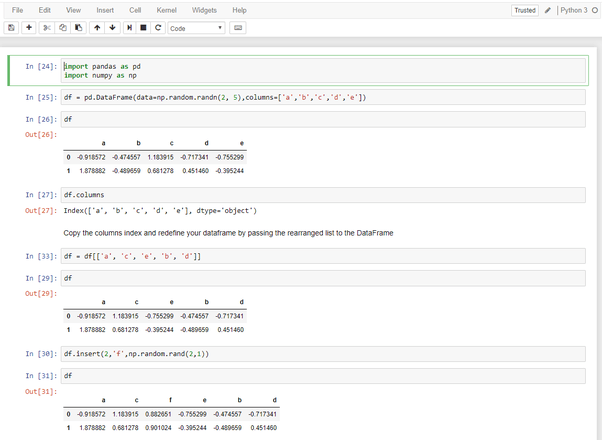Open command palette with the keyboard icon
This screenshot has width=602, height=440.
click(238, 28)
